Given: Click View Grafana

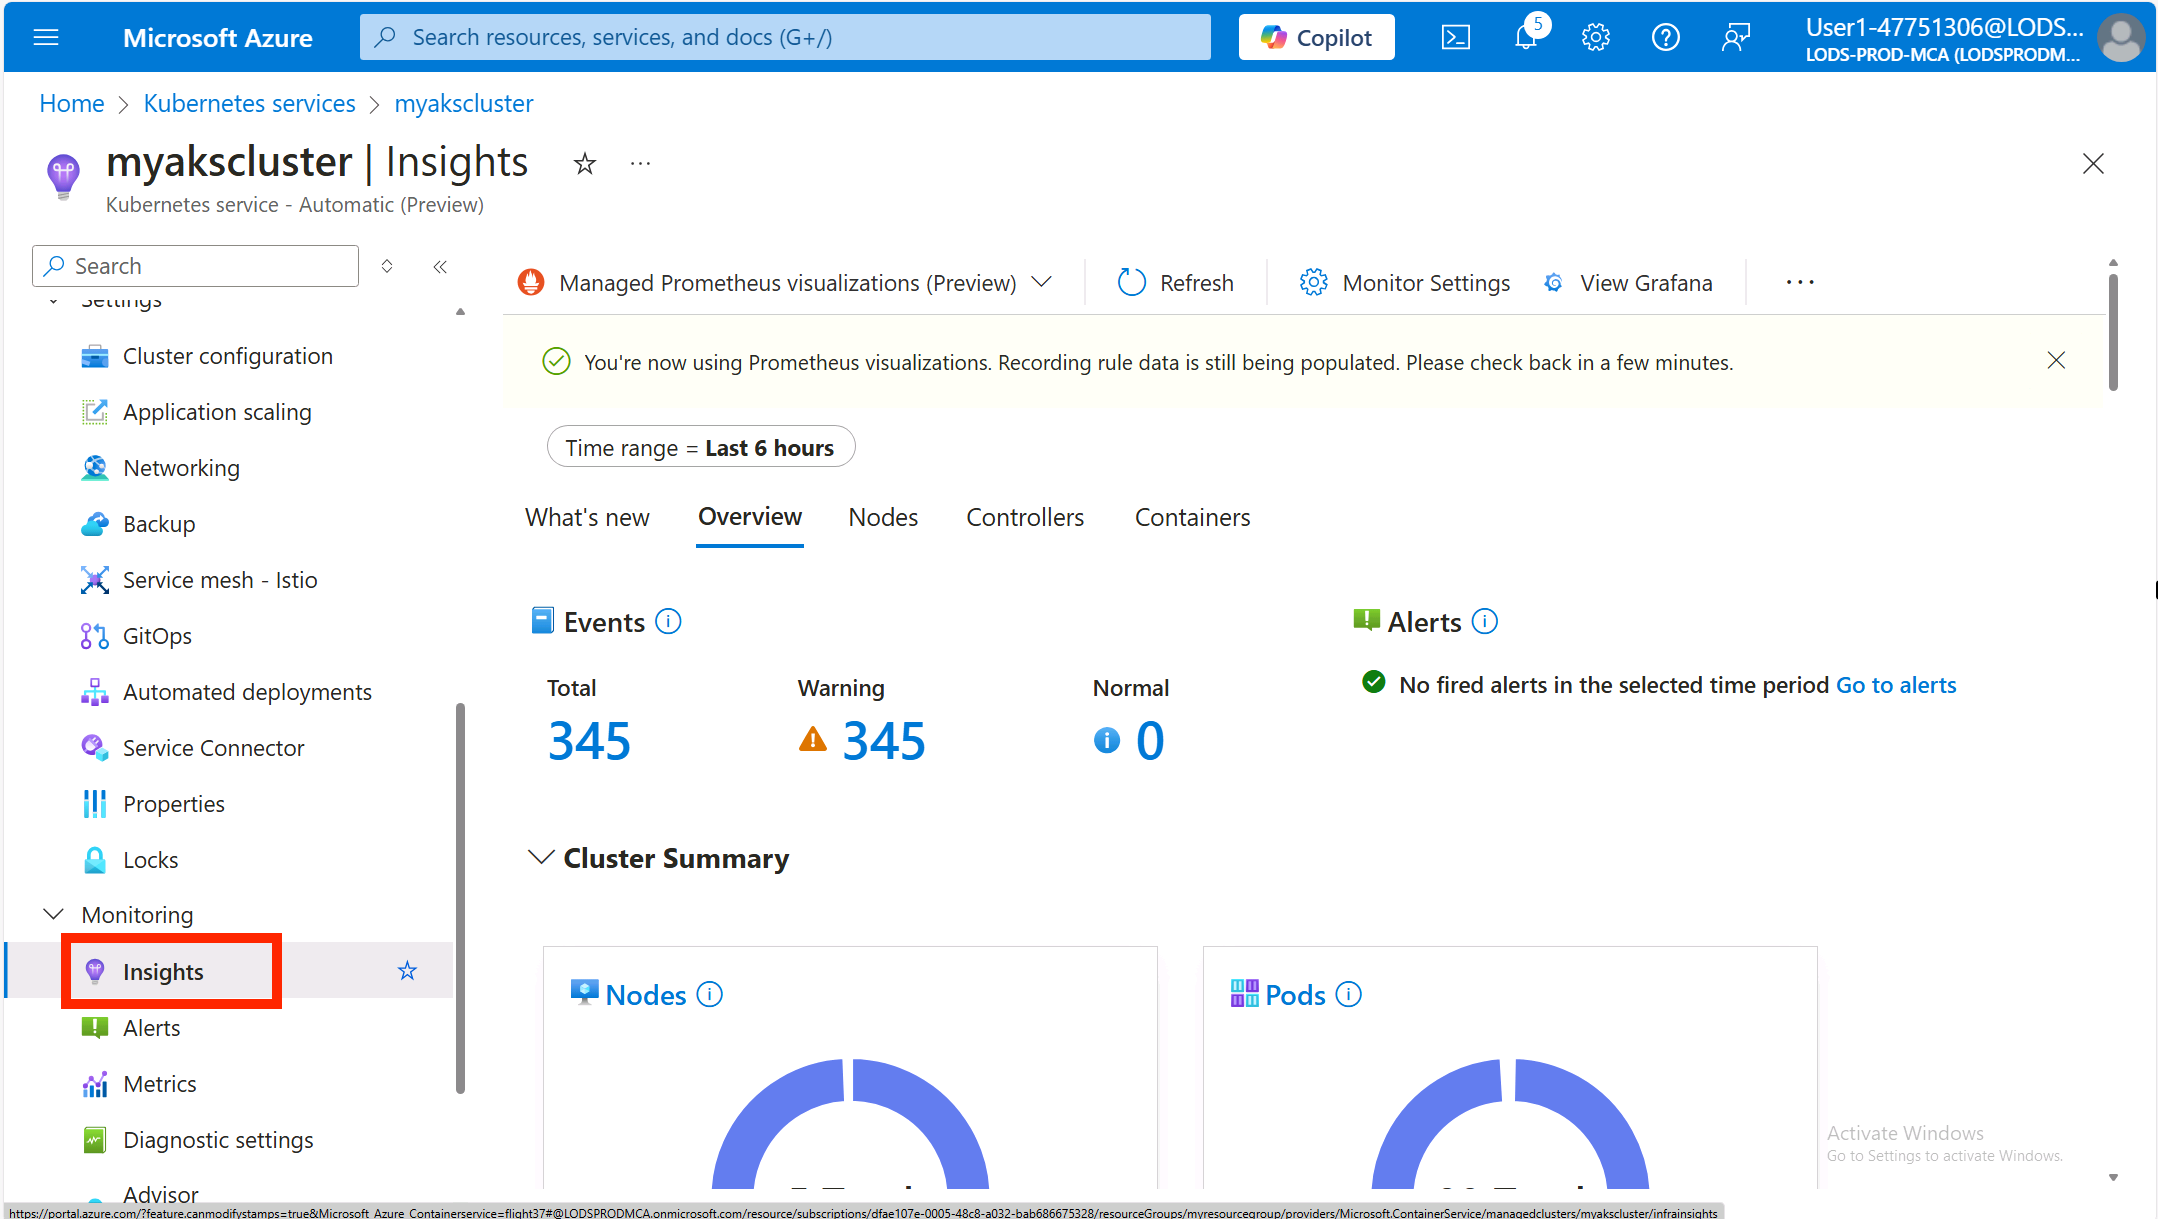Looking at the screenshot, I should click(x=1628, y=283).
